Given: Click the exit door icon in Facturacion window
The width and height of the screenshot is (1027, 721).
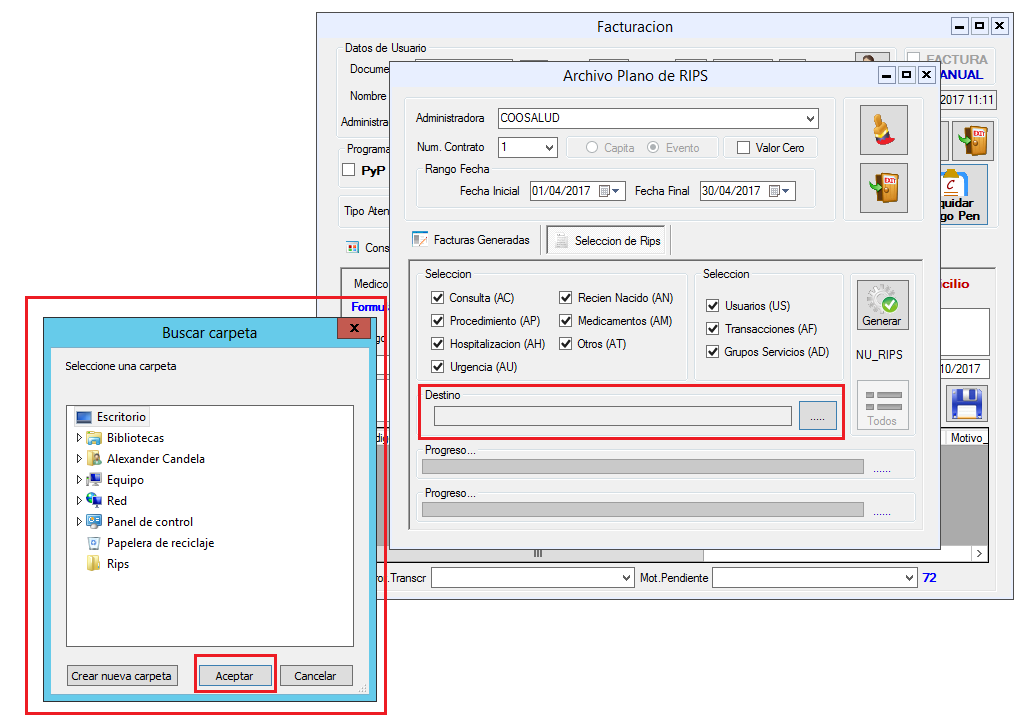Looking at the screenshot, I should 972,141.
